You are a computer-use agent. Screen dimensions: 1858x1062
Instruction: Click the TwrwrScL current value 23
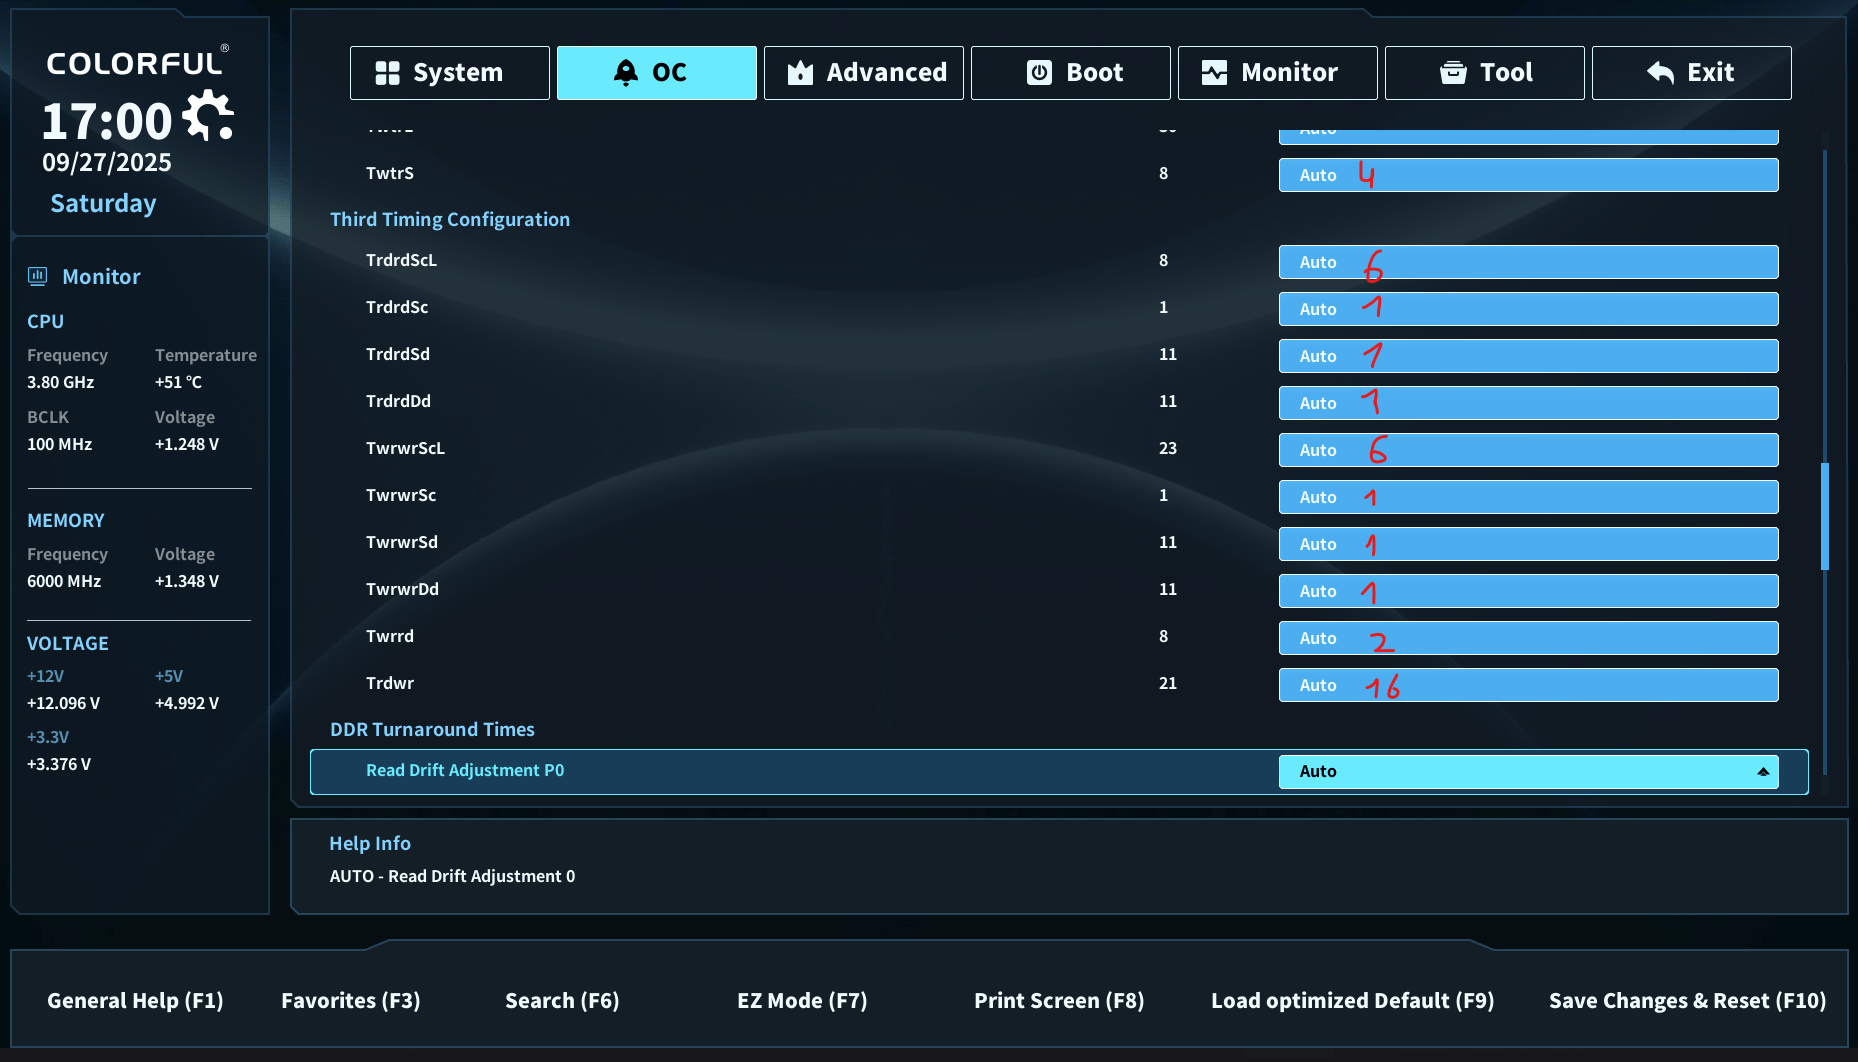click(1168, 448)
